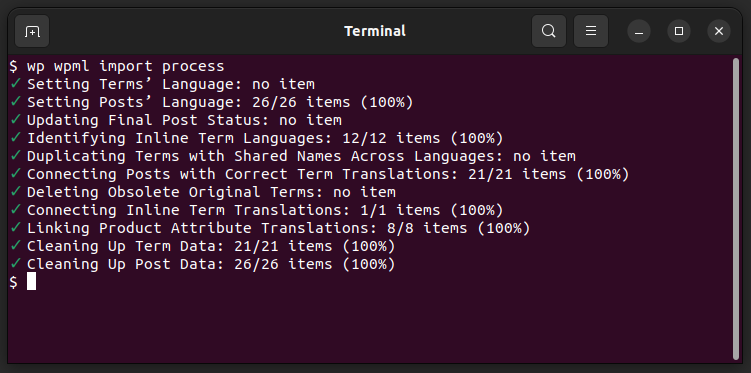The image size is (751, 373).
Task: Click the 'wp wpml import process' command
Action: [x=125, y=66]
